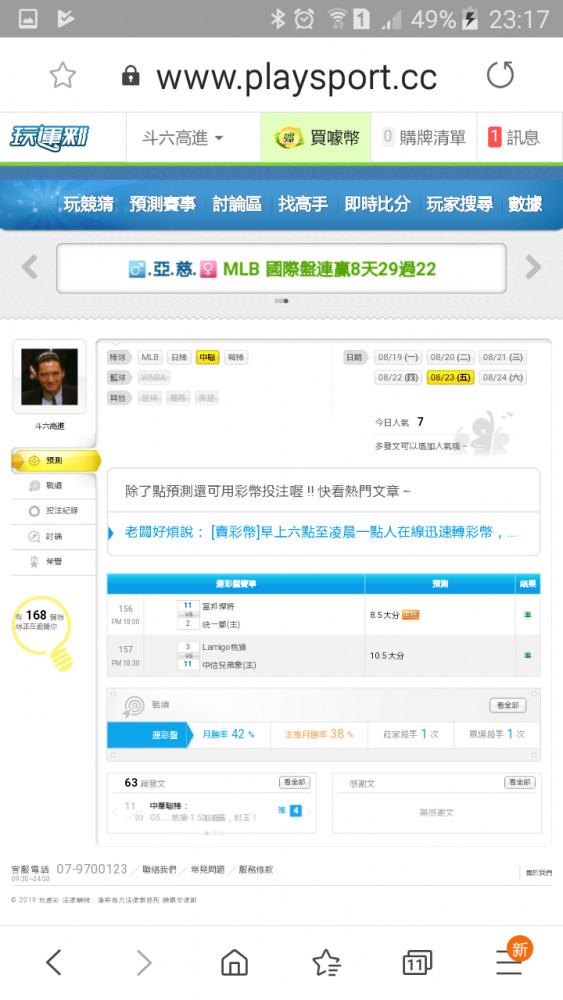Tap the bookmark star beside the URL
The image size is (563, 1000).
click(62, 76)
